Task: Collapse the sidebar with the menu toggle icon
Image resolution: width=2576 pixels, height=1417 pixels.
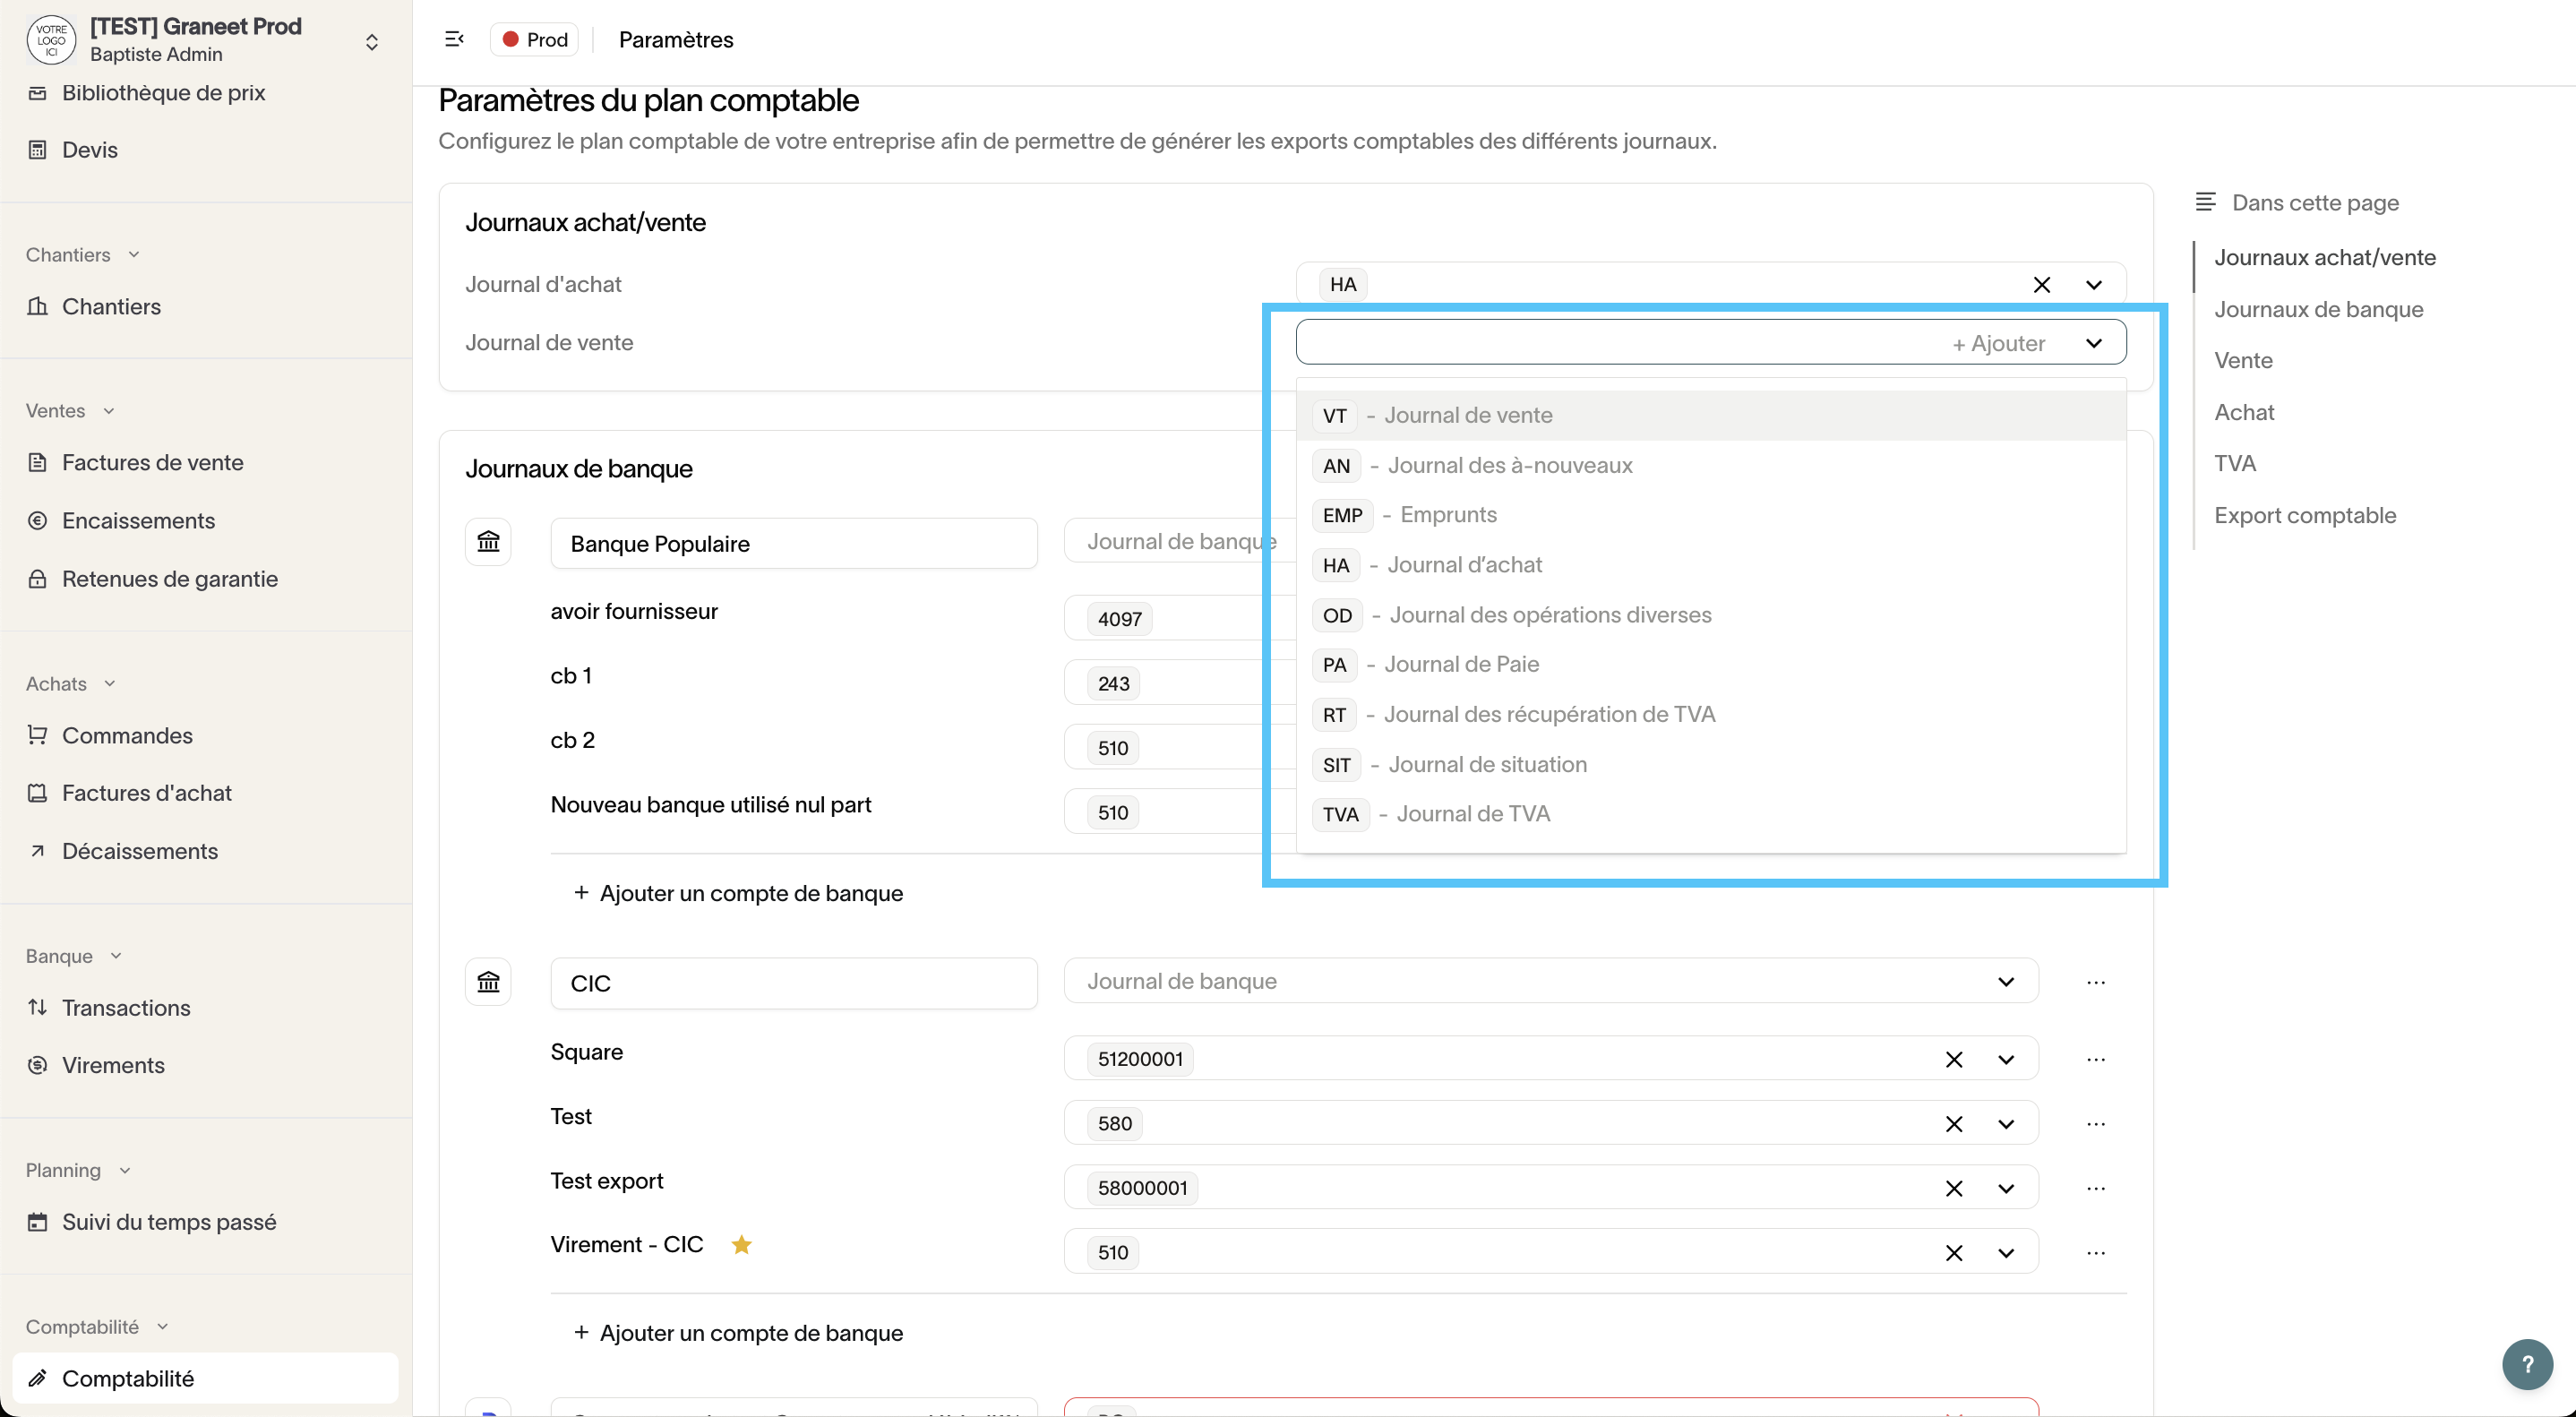Action: pyautogui.click(x=454, y=39)
